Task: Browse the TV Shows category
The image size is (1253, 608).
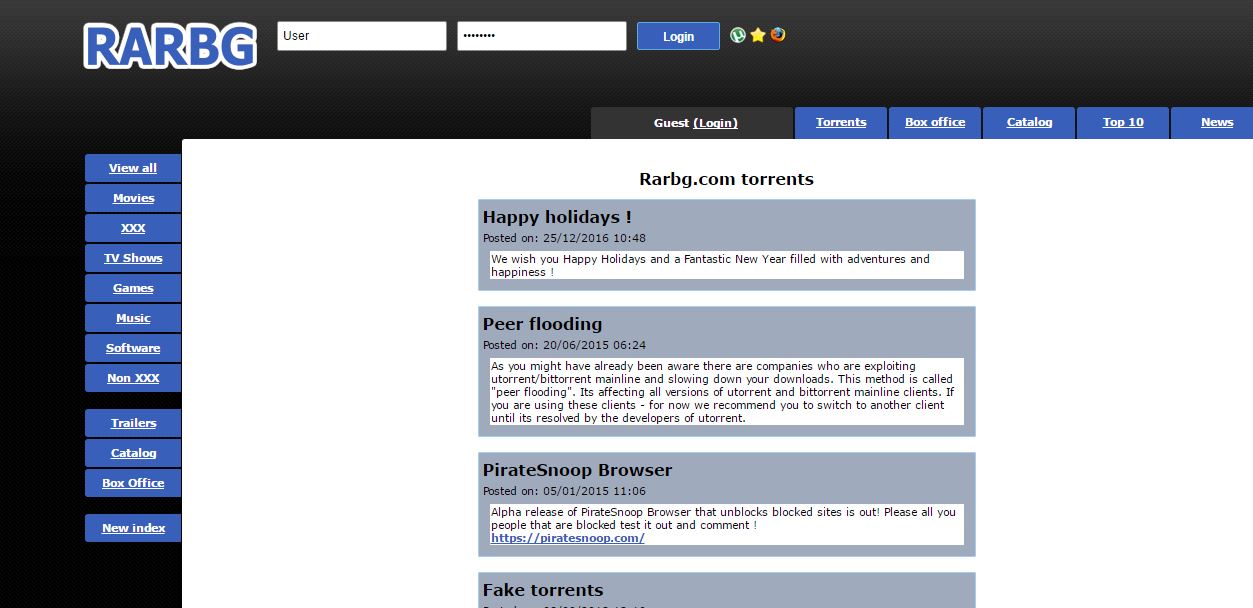Action: click(x=133, y=258)
